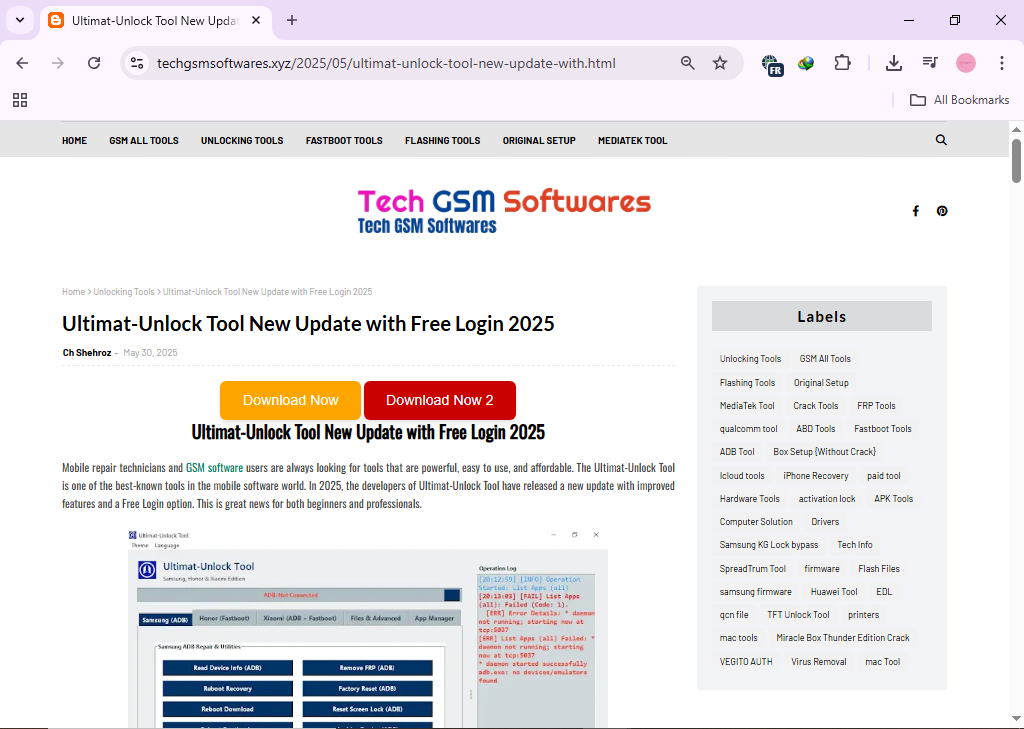Open MEDIATEK TOOL menu item
This screenshot has width=1024, height=729.
(x=633, y=140)
